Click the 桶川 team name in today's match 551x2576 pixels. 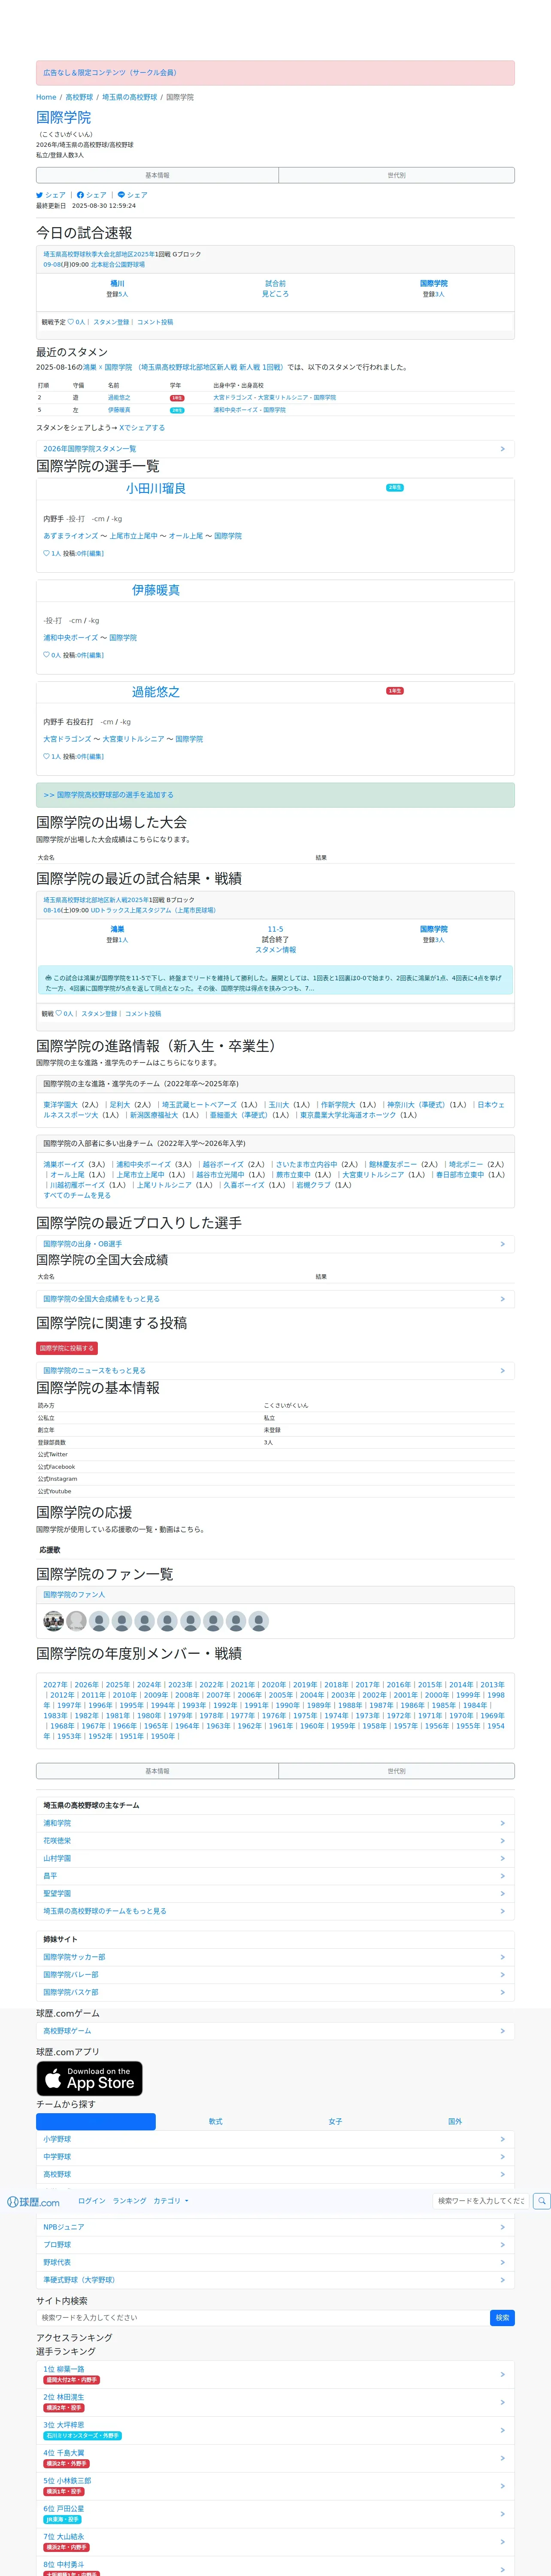[x=117, y=284]
